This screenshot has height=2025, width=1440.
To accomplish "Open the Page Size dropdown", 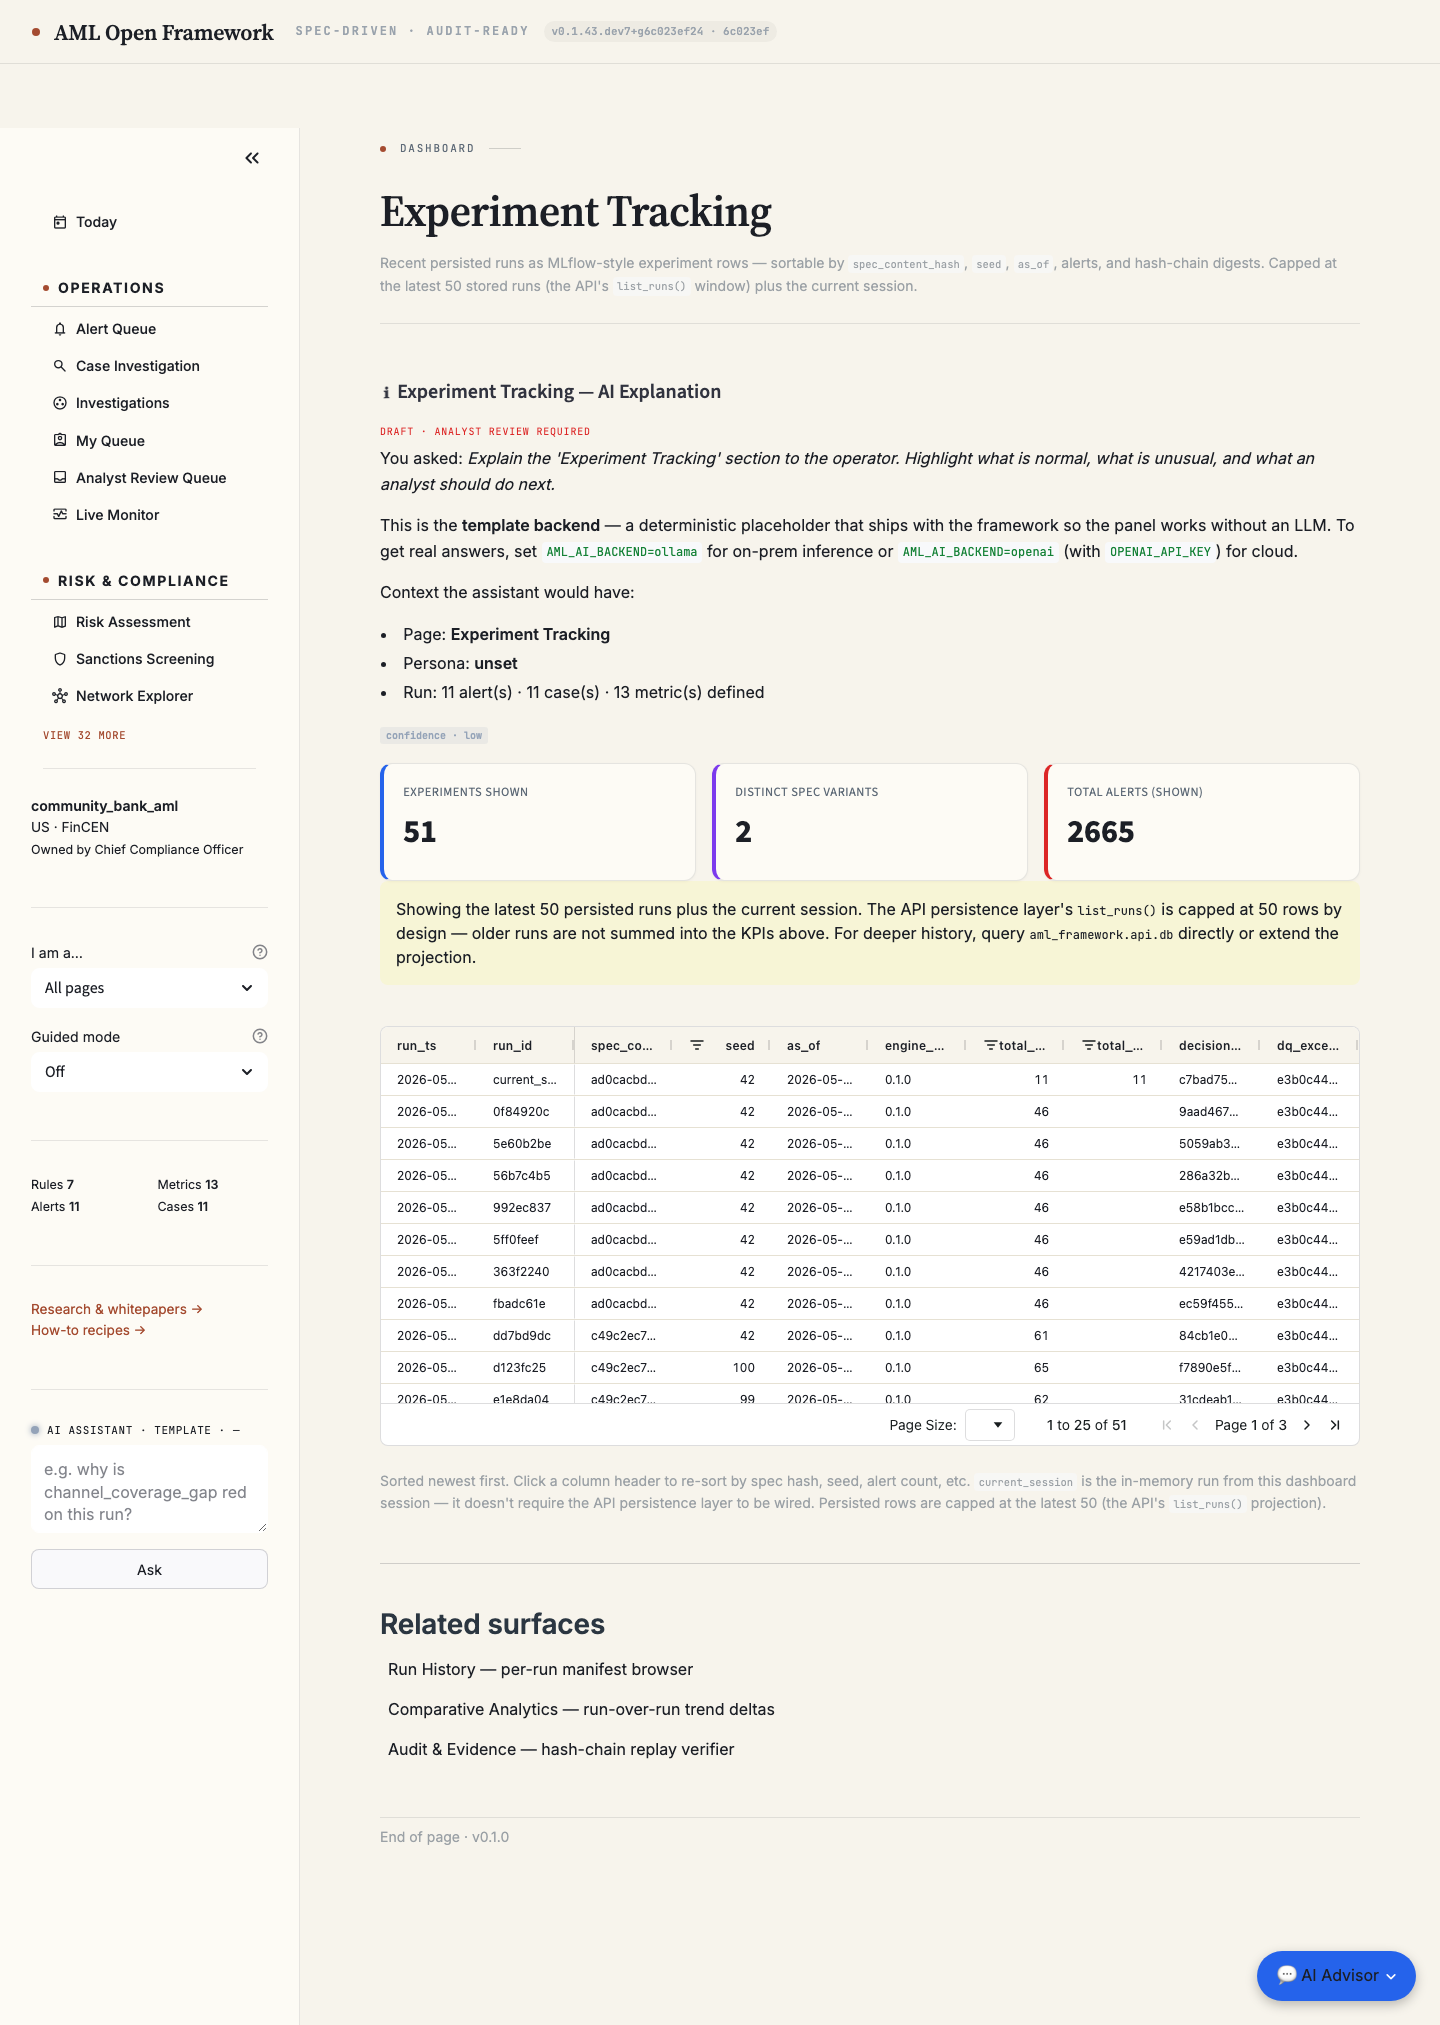I will (990, 1425).
